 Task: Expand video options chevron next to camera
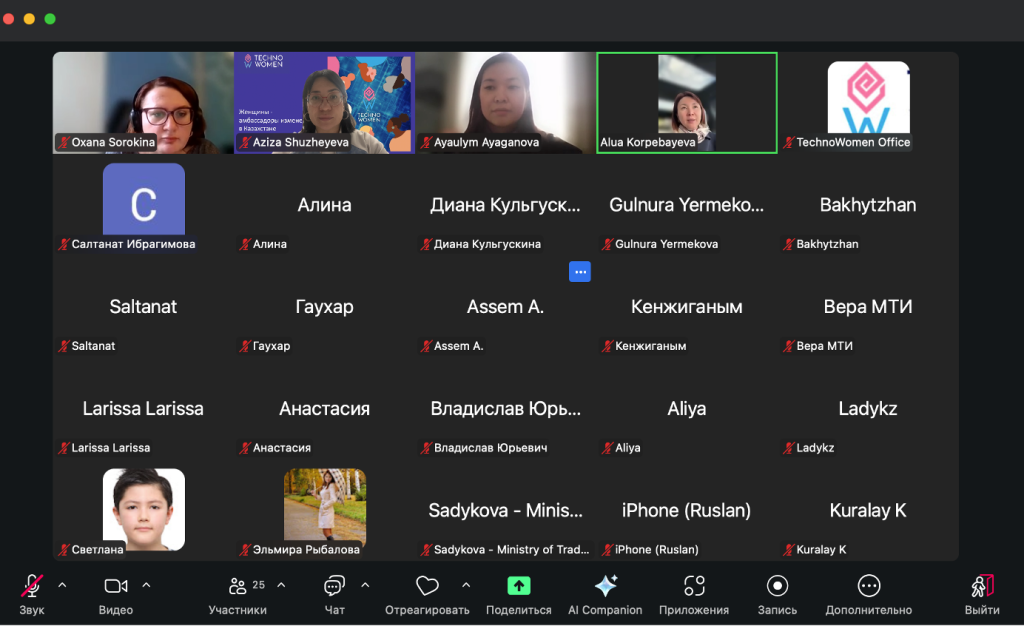[146, 585]
